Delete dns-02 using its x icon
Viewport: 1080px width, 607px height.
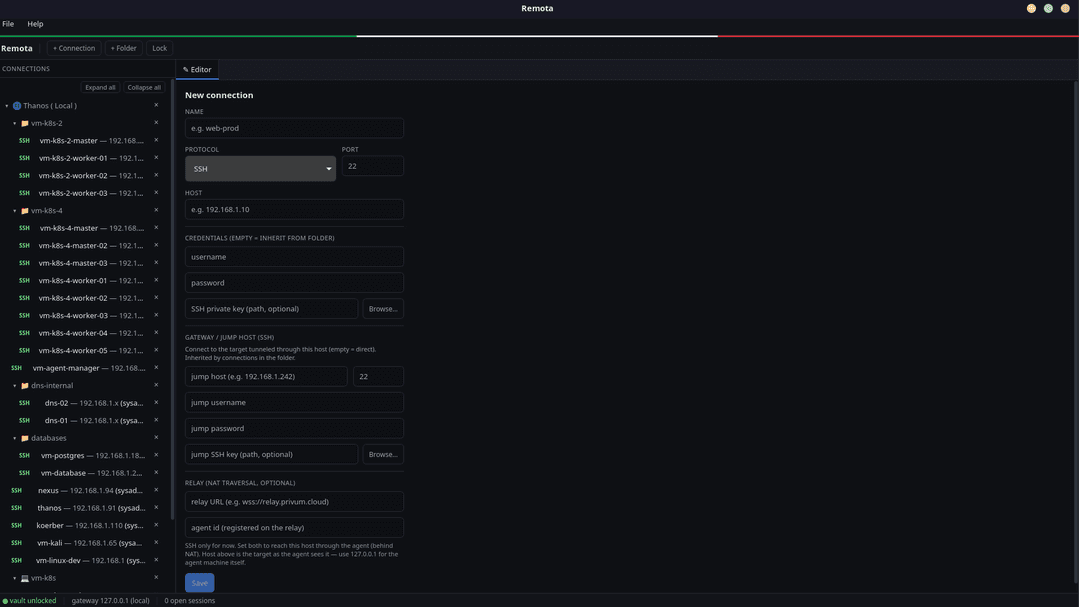click(156, 402)
